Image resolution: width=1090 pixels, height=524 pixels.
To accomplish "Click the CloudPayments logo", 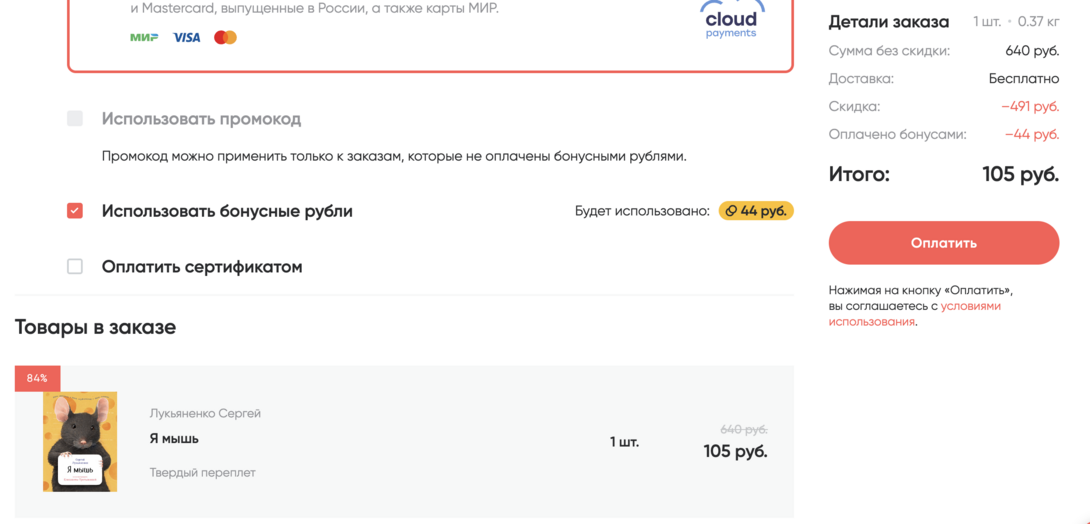I will coord(731,20).
